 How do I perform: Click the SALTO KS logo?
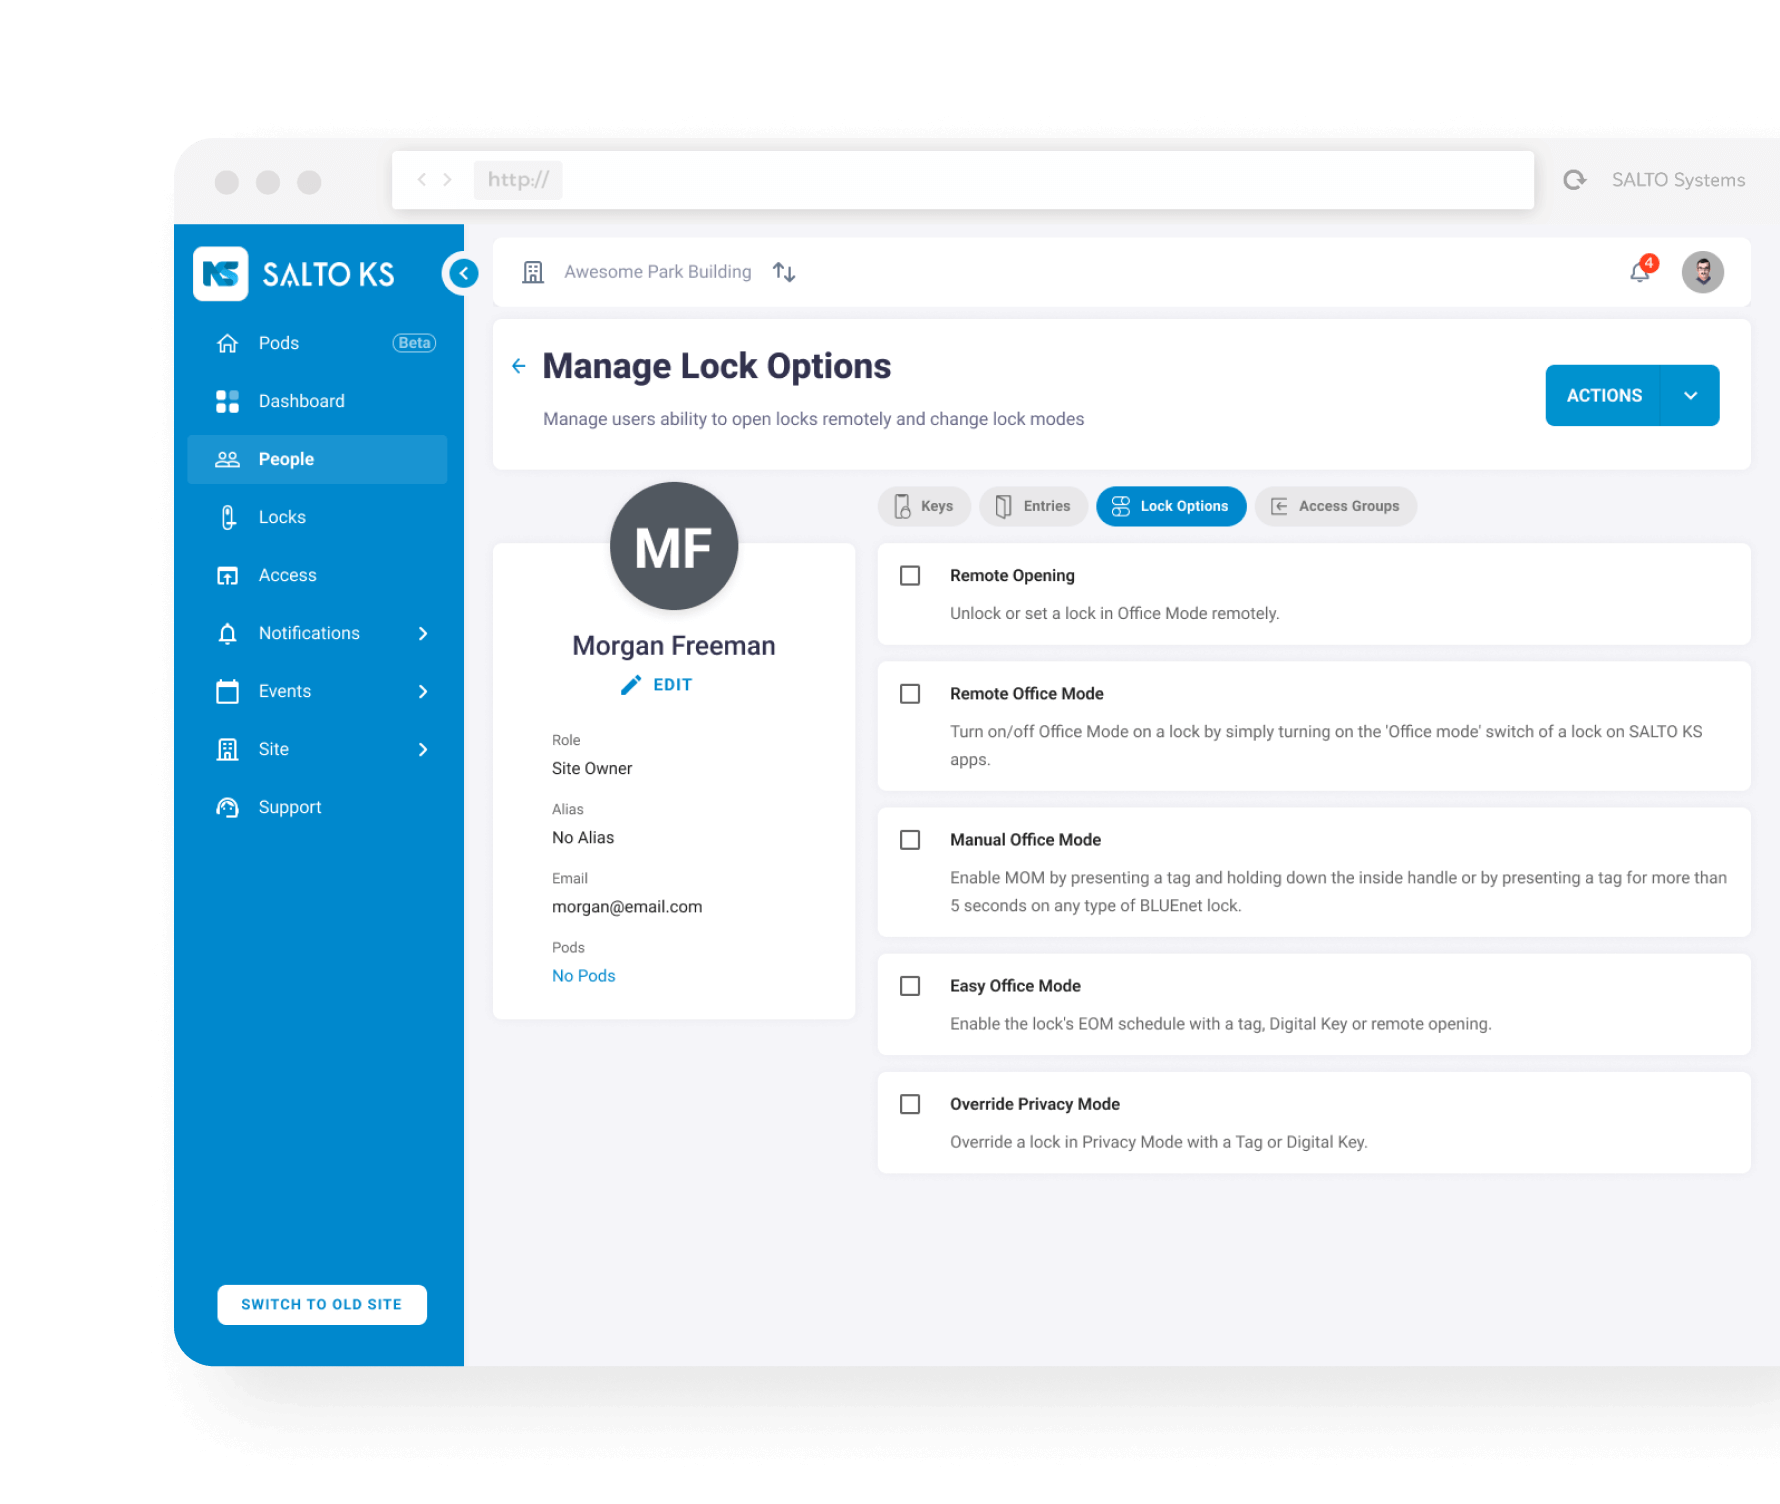click(294, 274)
